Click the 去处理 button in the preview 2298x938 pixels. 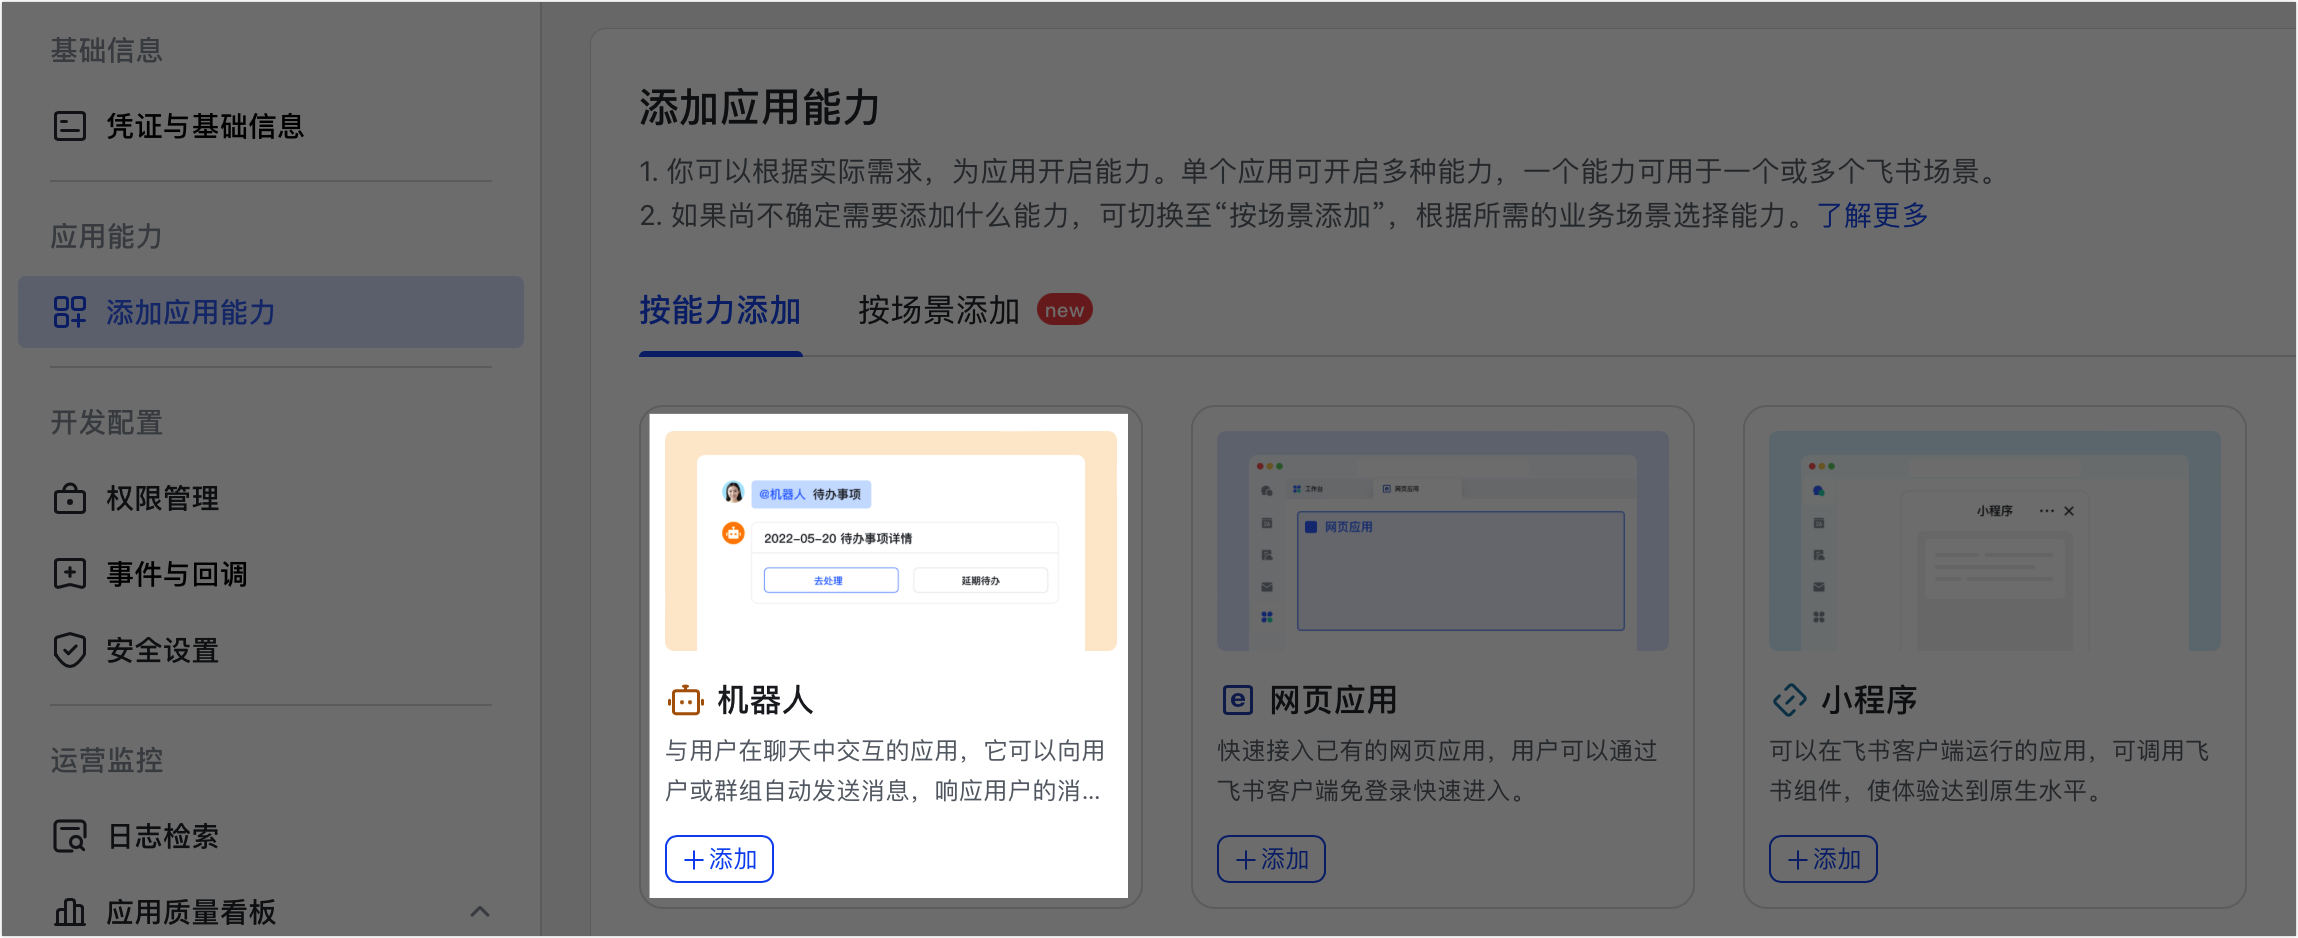830,580
